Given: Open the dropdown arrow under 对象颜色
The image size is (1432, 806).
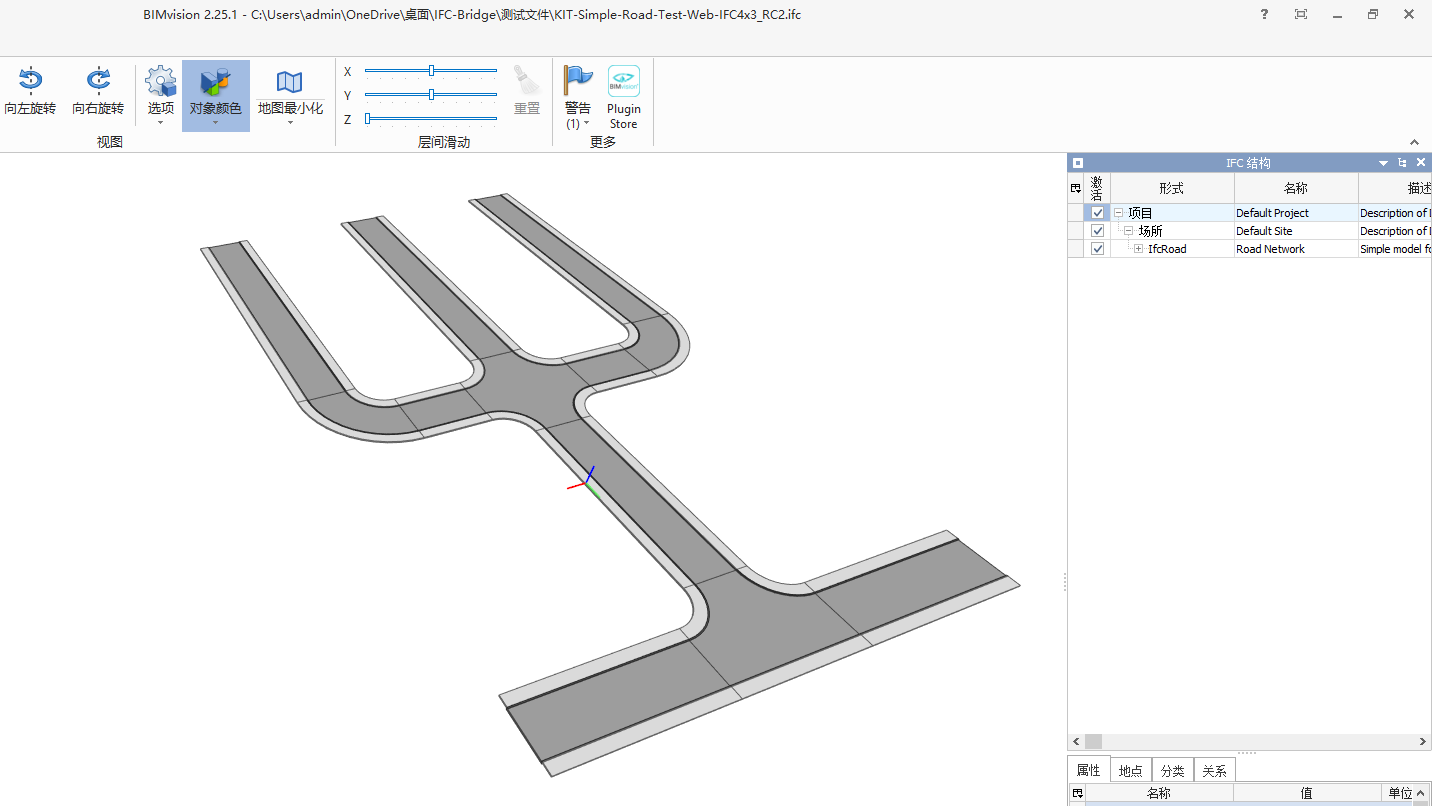Looking at the screenshot, I should (215, 123).
